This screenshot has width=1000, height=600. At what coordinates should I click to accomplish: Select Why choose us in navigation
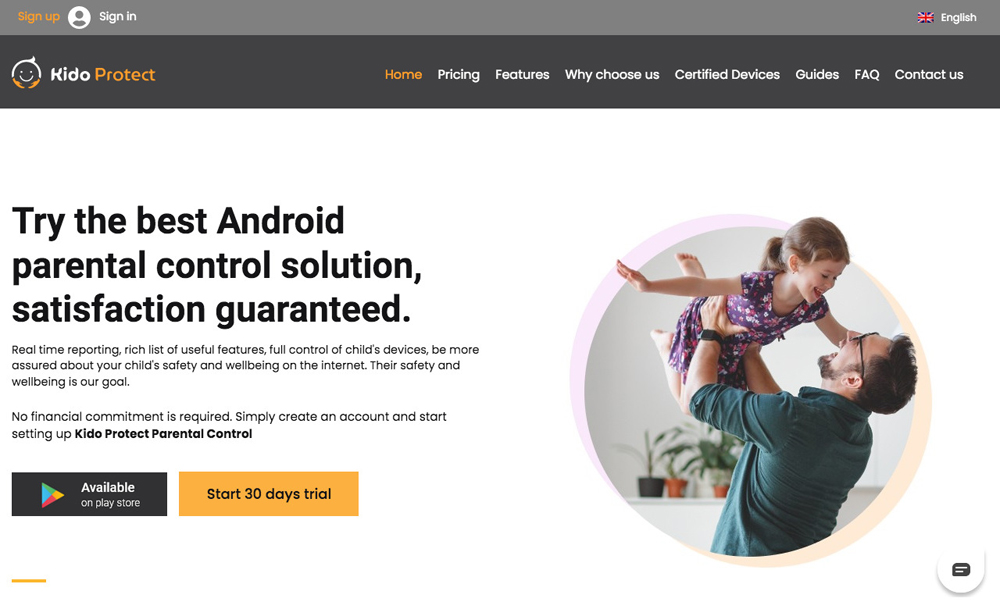(x=612, y=75)
